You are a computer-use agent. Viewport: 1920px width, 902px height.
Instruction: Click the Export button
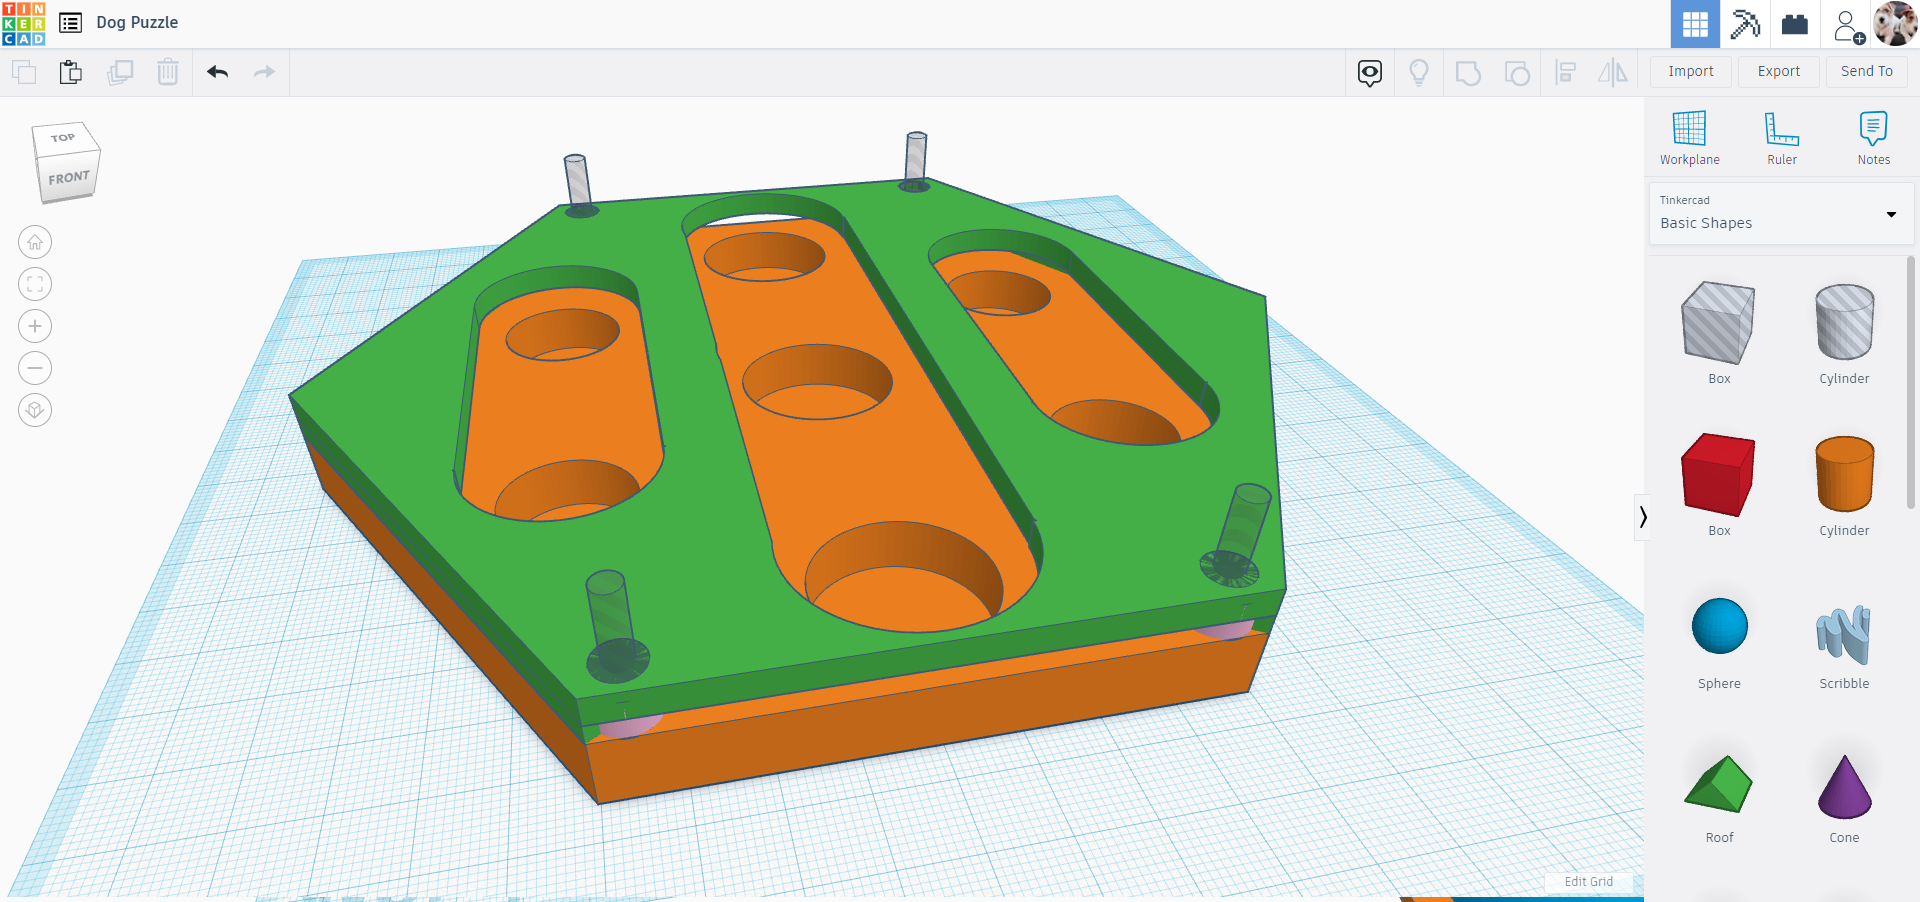1779,71
